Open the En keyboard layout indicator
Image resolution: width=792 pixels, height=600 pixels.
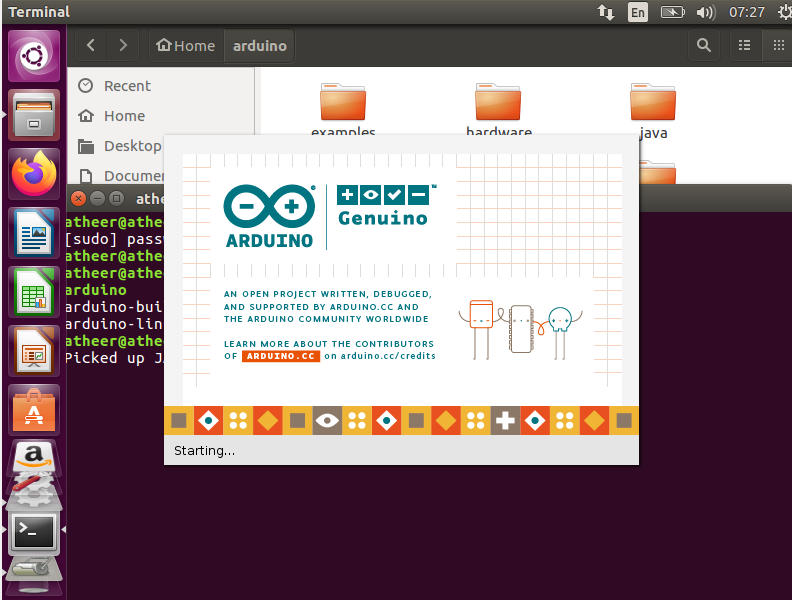(637, 12)
